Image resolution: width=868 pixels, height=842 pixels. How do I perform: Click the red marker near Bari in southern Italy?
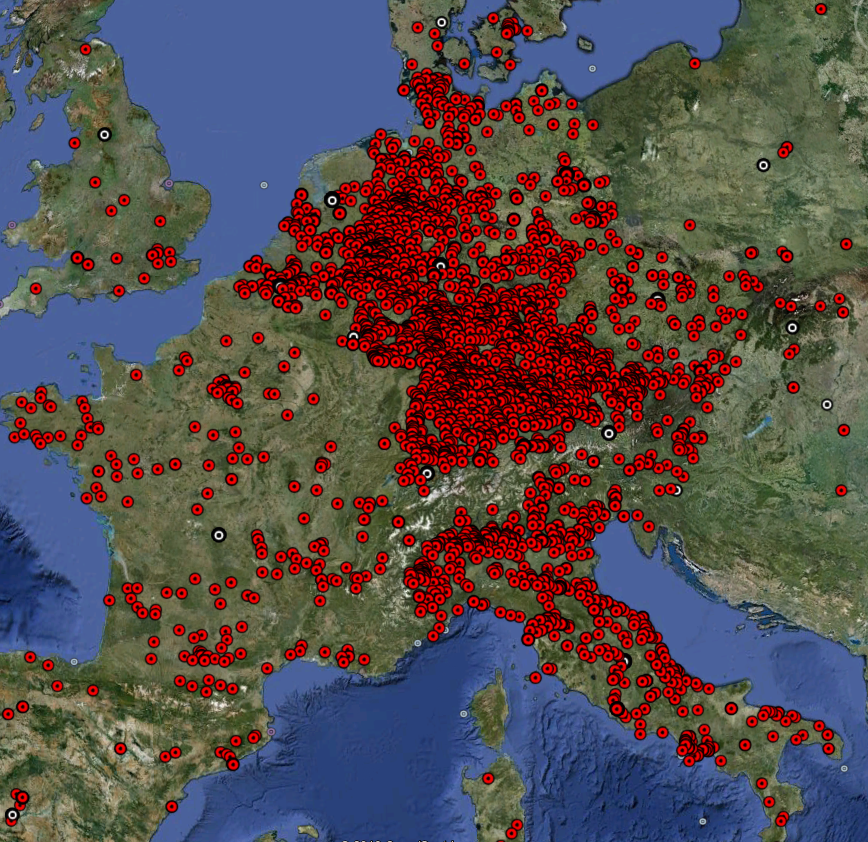731,709
